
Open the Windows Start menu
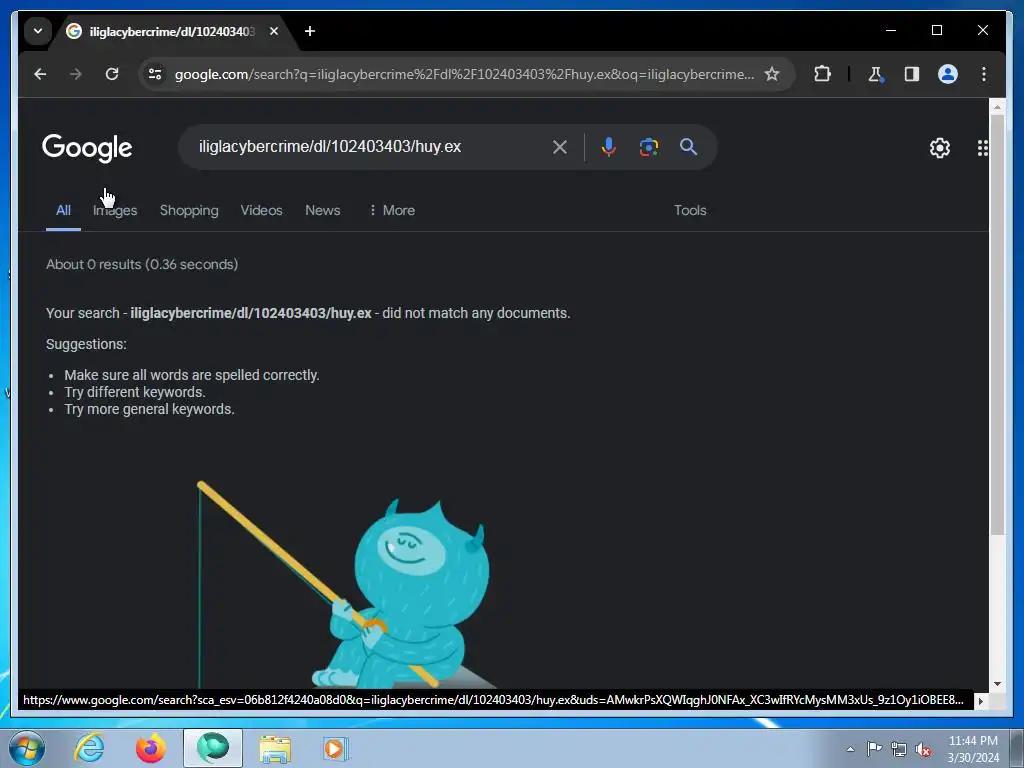click(26, 748)
